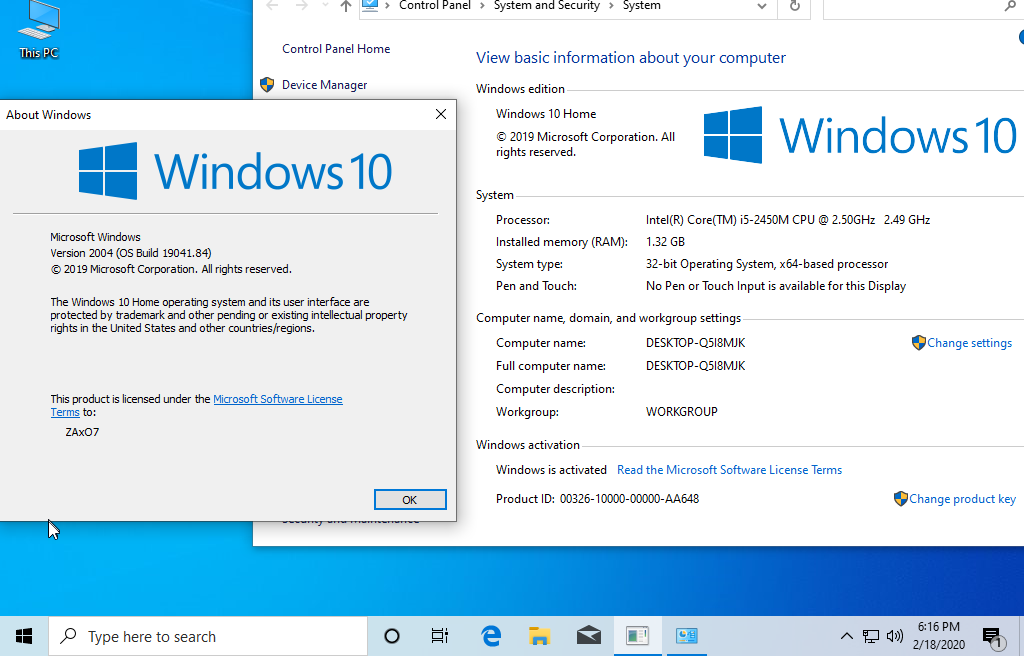Screen dimensions: 1024x656
Task: Open Control Panel Home link
Action: [x=336, y=49]
